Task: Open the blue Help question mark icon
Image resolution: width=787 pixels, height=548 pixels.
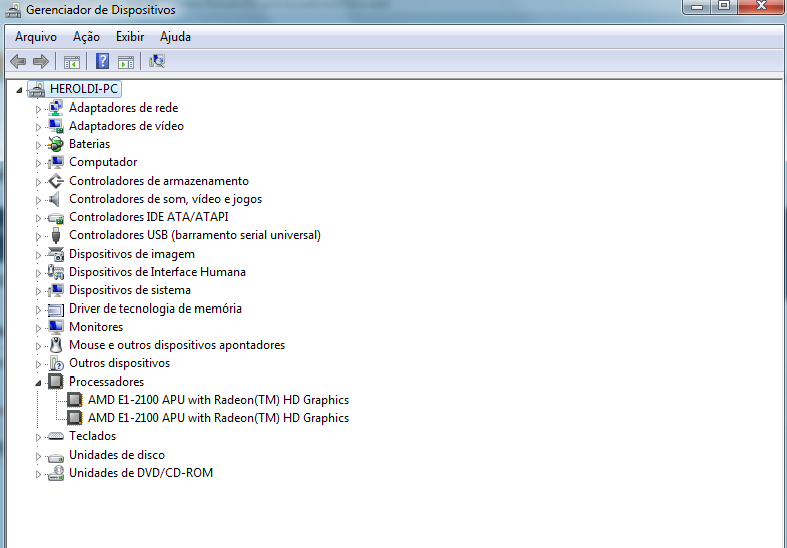Action: (x=102, y=61)
